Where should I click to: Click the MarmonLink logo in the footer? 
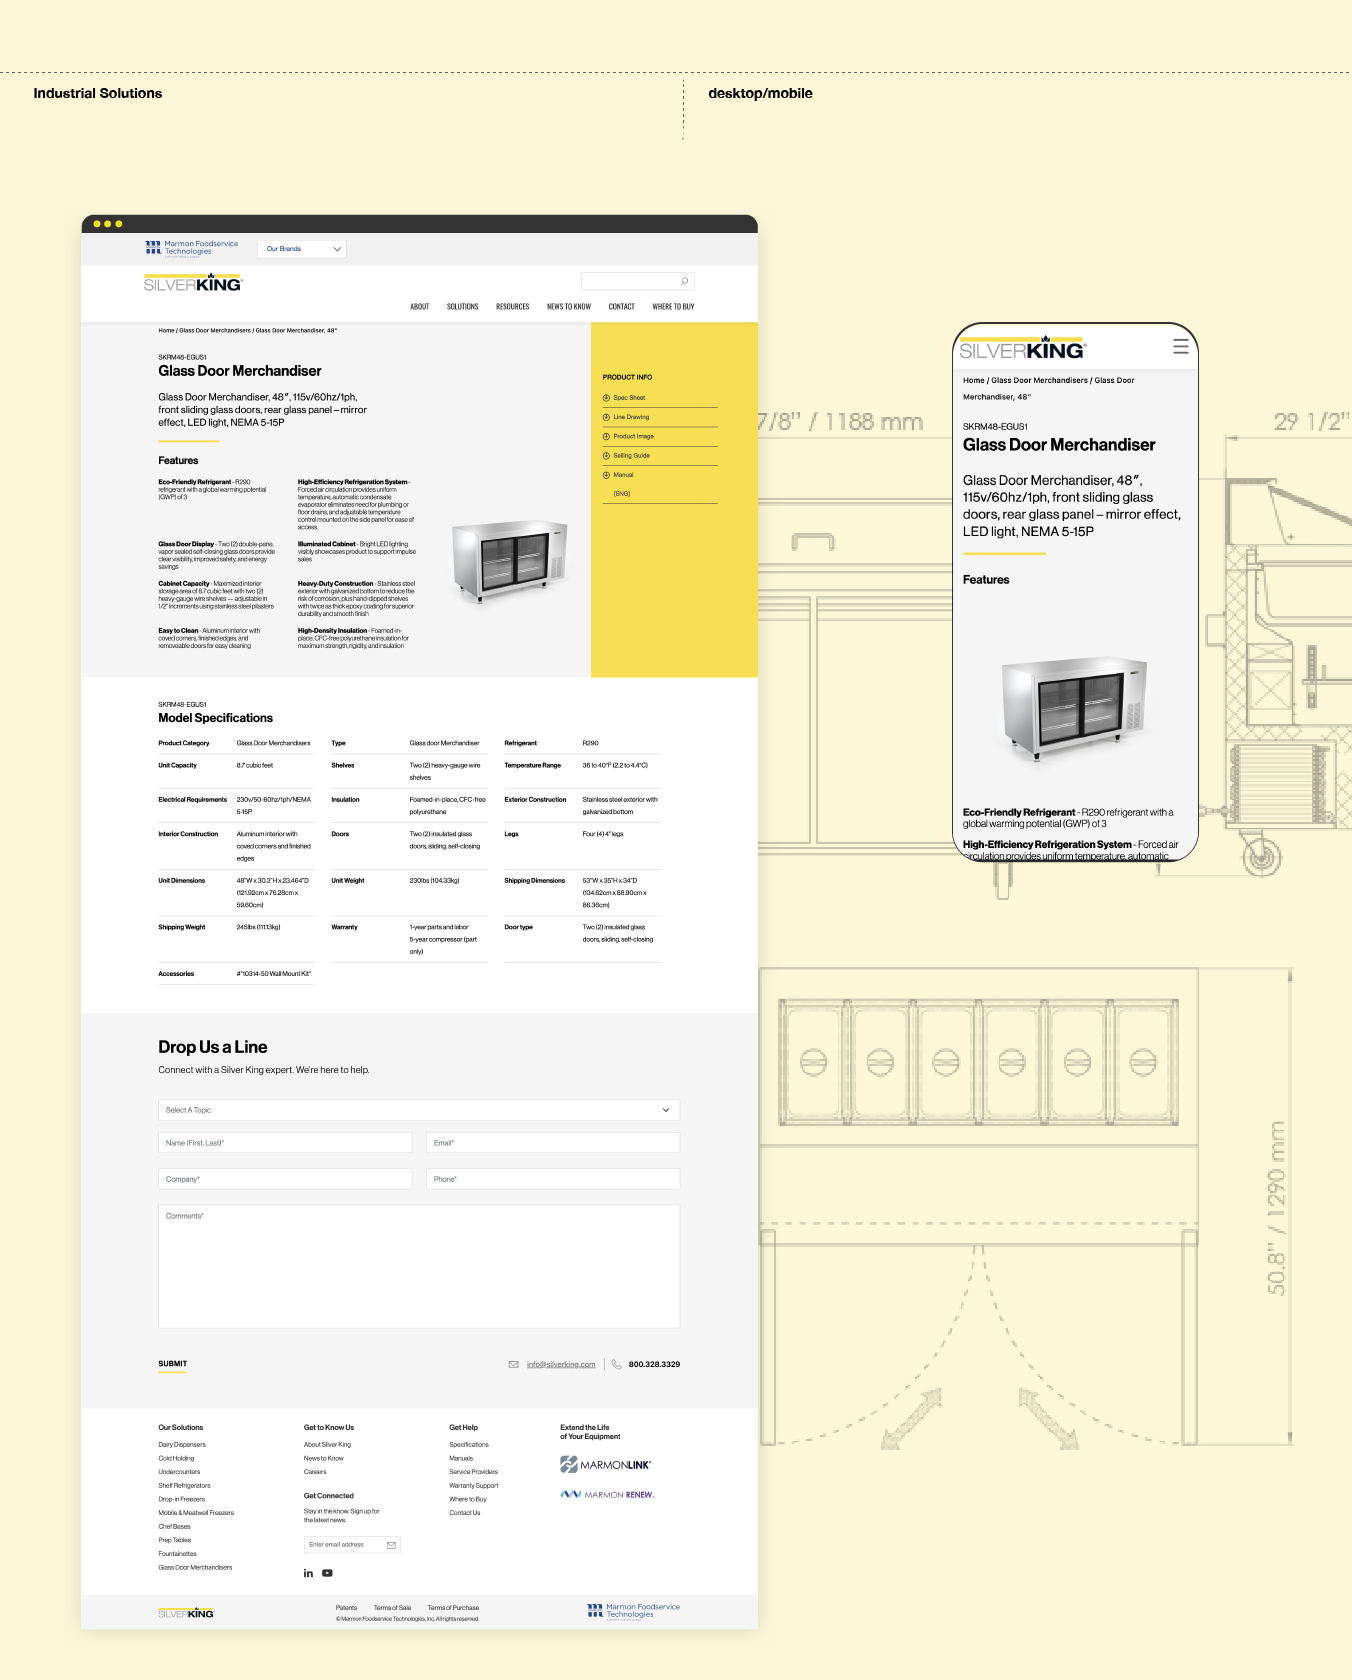coord(605,1465)
